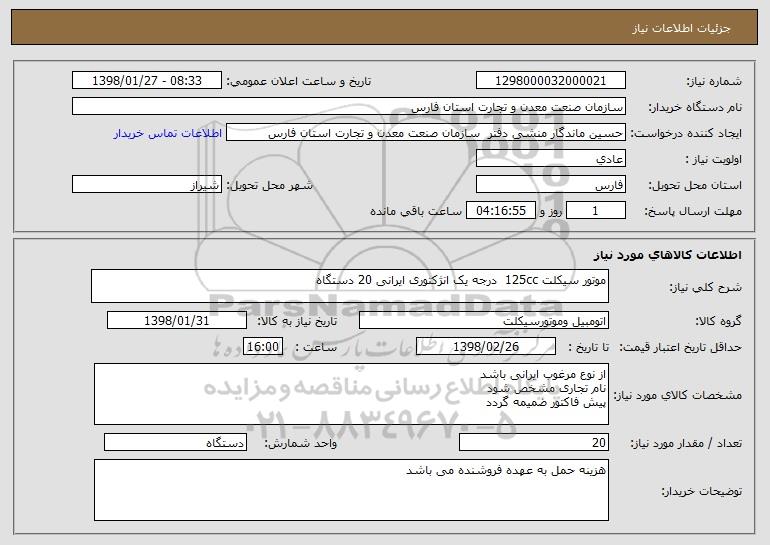The width and height of the screenshot is (770, 545).
Task: Click the remaining days field showing 1
Action: pos(596,211)
